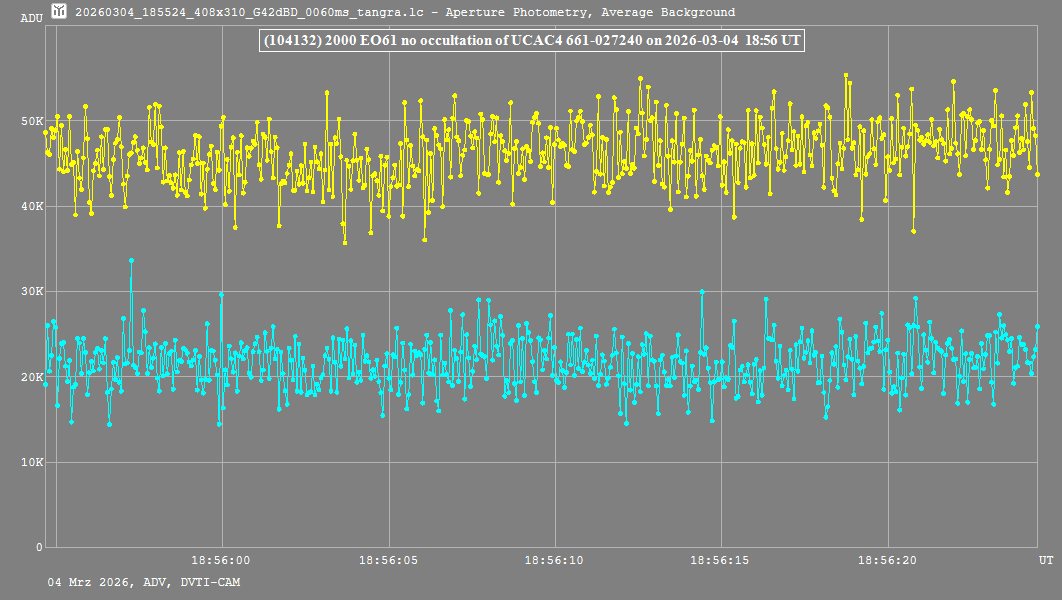Select the 18:56:15 time axis label
This screenshot has height=600, width=1062.
pyautogui.click(x=721, y=561)
